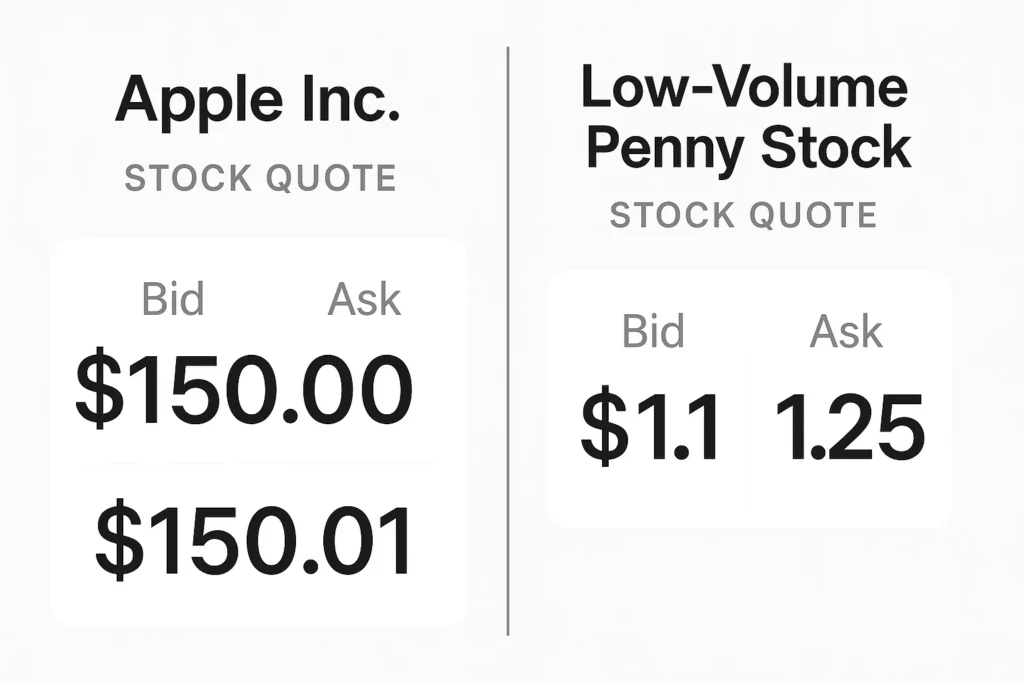Select the $1.1 bid price
Screen dimensions: 1024x683
tap(650, 429)
